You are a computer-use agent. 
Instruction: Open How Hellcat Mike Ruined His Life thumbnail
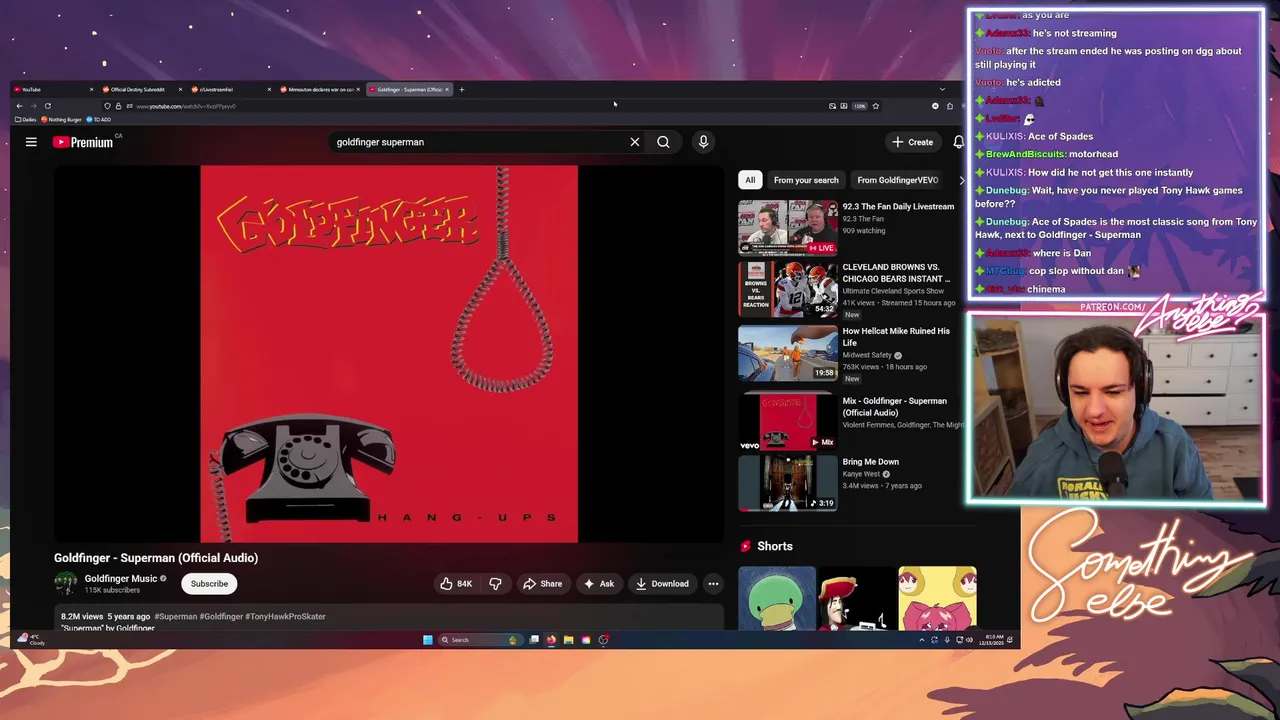788,353
